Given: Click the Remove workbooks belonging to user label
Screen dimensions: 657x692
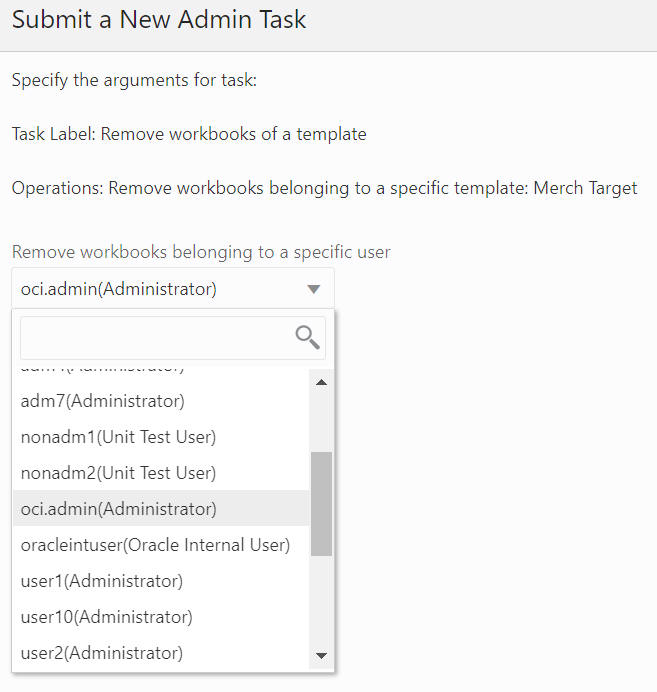Looking at the screenshot, I should pyautogui.click(x=201, y=252).
